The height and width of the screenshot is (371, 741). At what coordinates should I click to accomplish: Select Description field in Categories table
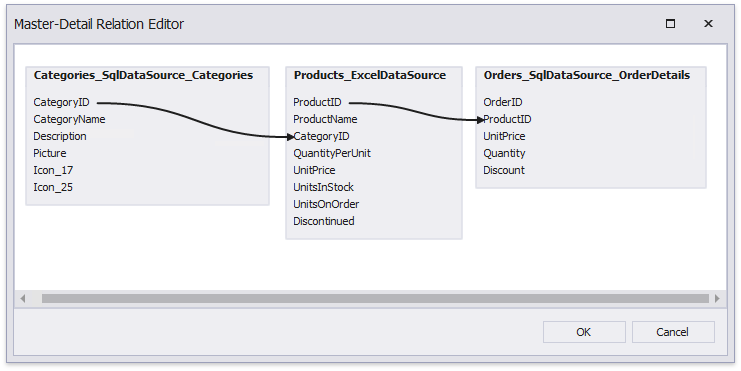tap(60, 137)
